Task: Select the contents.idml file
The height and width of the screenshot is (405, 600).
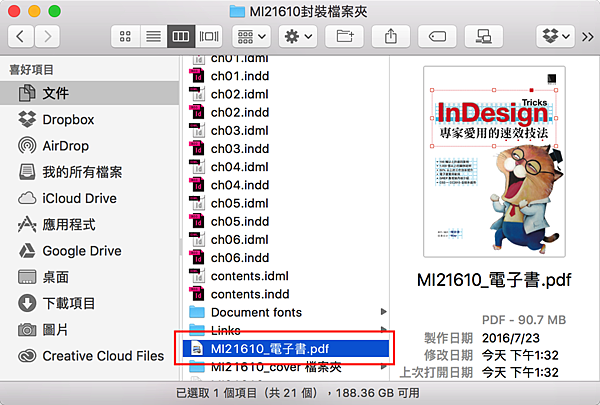Action: [285, 276]
